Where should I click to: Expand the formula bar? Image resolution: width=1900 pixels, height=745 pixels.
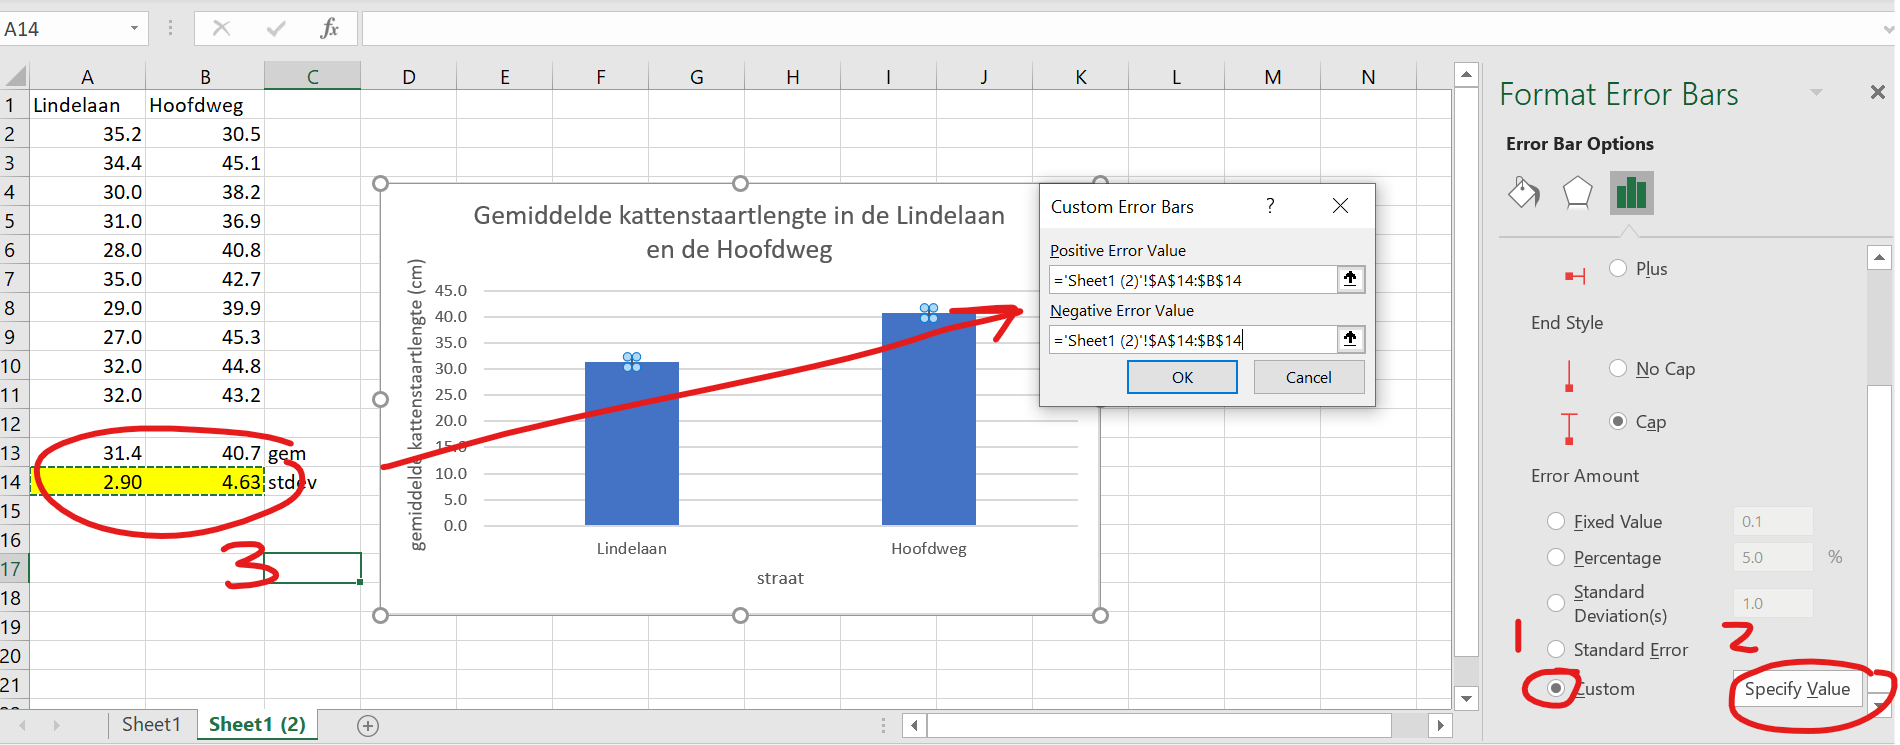[x=1887, y=29]
